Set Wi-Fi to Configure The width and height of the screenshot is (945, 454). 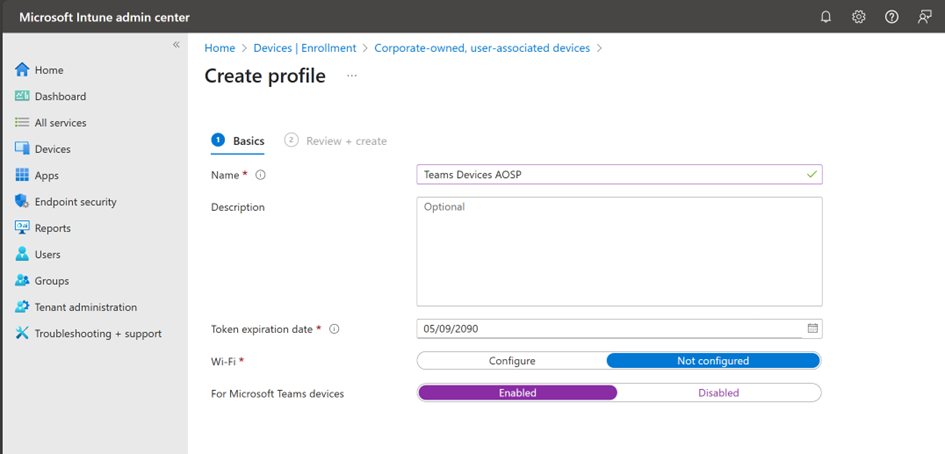point(512,361)
